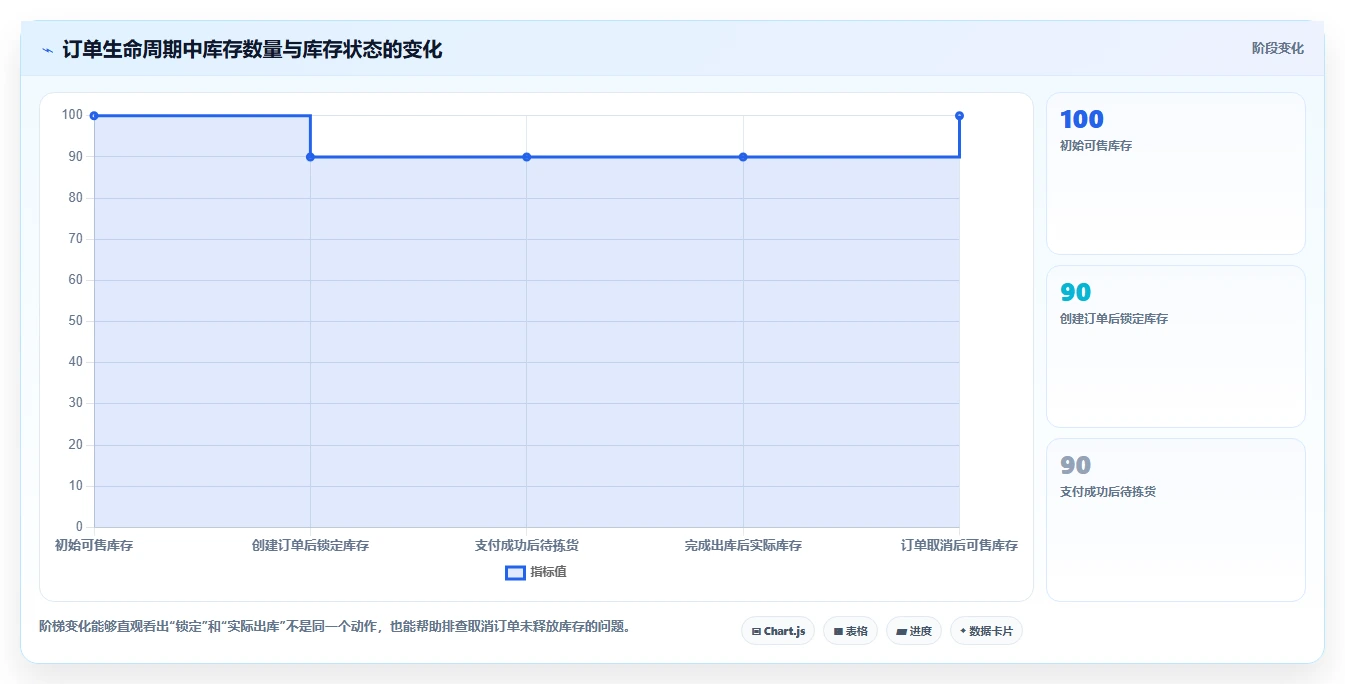Click the y-axis value 0
This screenshot has height=684, width=1345.
click(x=79, y=527)
